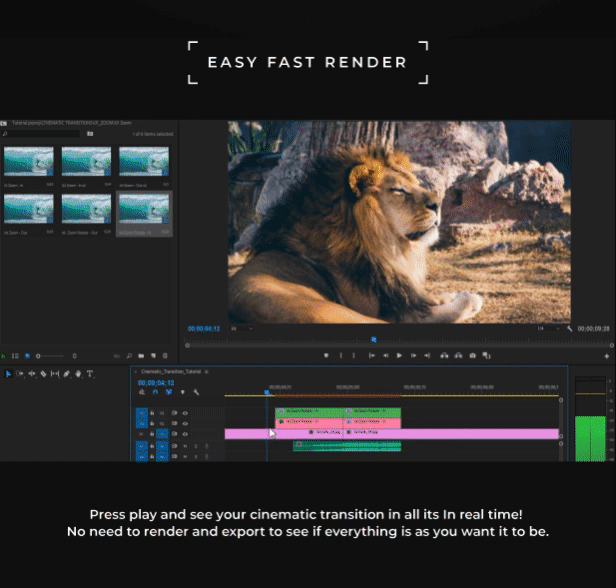The height and width of the screenshot is (588, 616).
Task: Click the timeline timecode 00;00;04;12
Action: click(156, 383)
